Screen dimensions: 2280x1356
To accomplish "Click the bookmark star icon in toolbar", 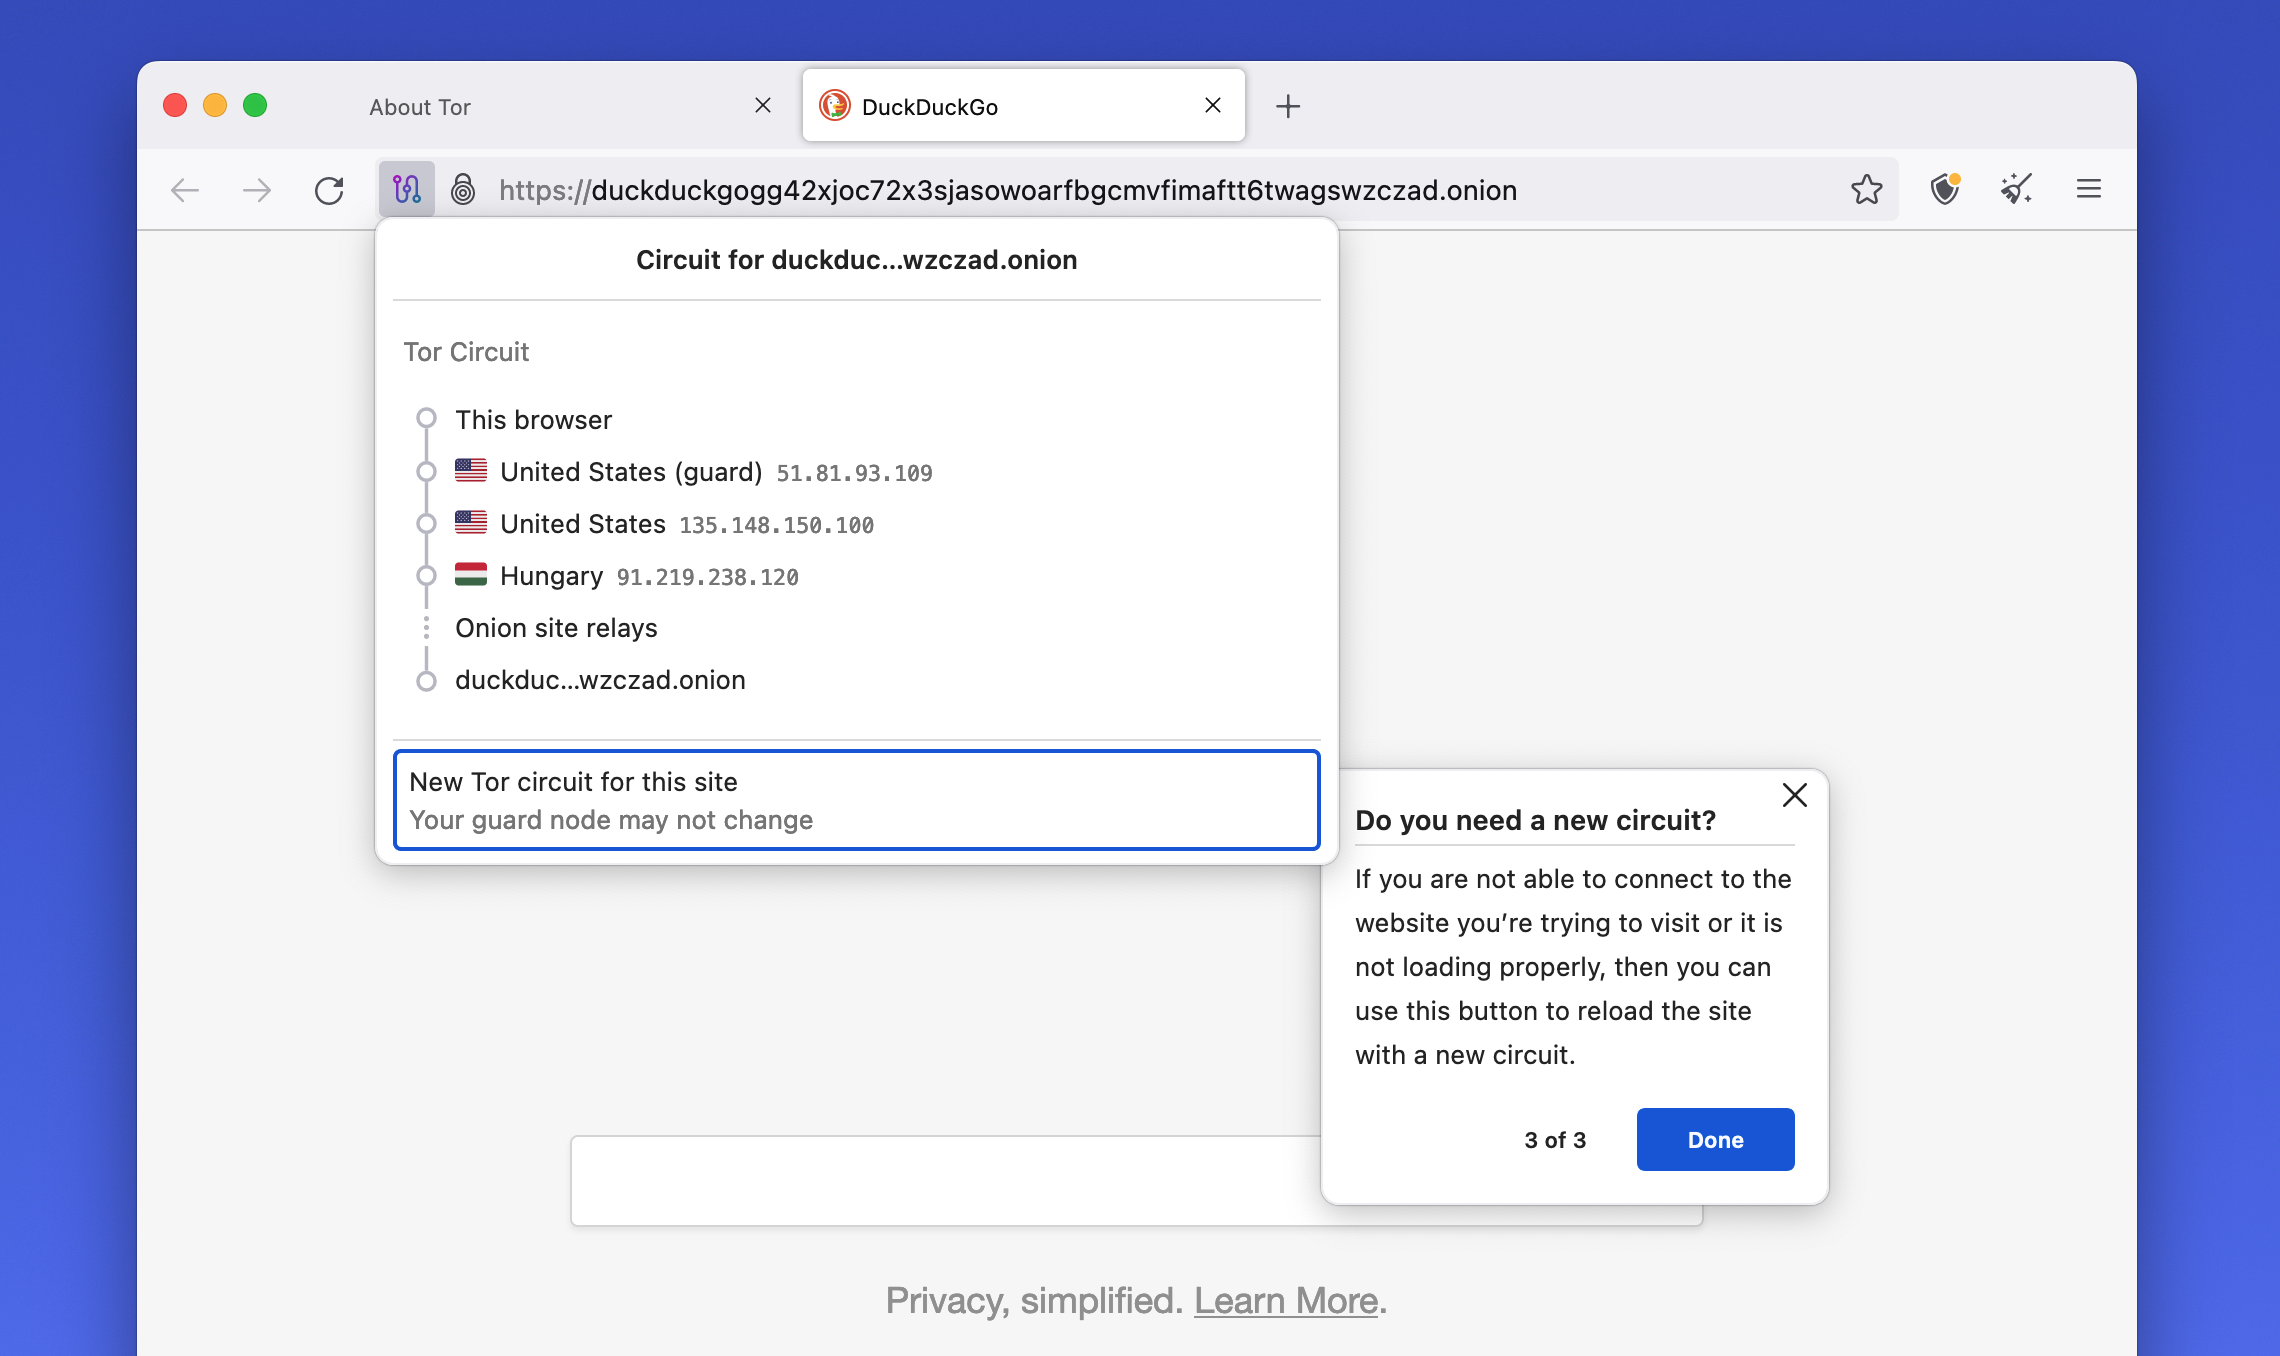I will (x=1869, y=189).
